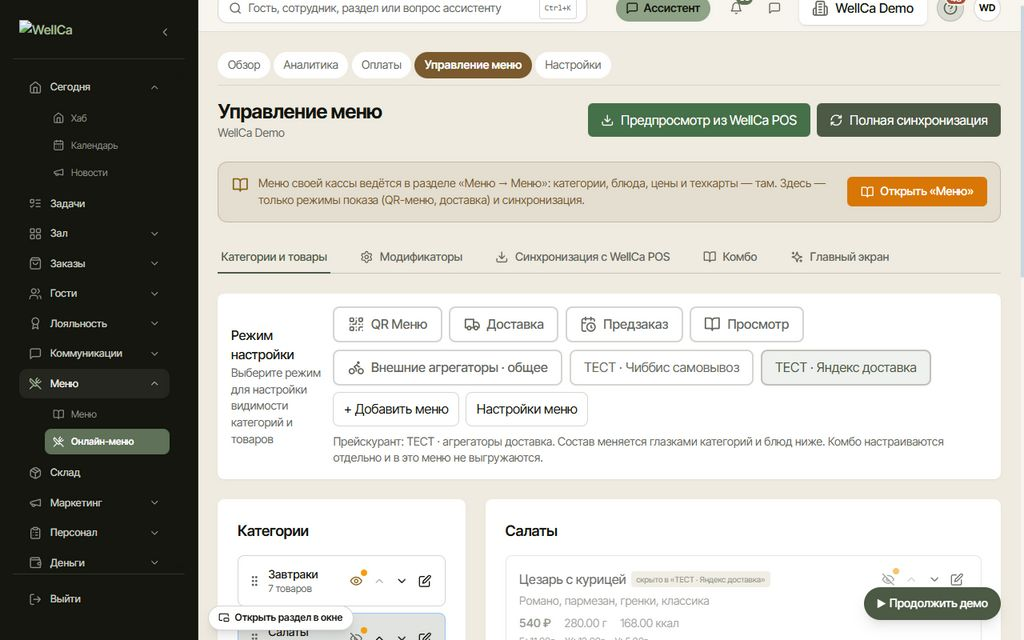Move Завтраки category down

pyautogui.click(x=402, y=581)
